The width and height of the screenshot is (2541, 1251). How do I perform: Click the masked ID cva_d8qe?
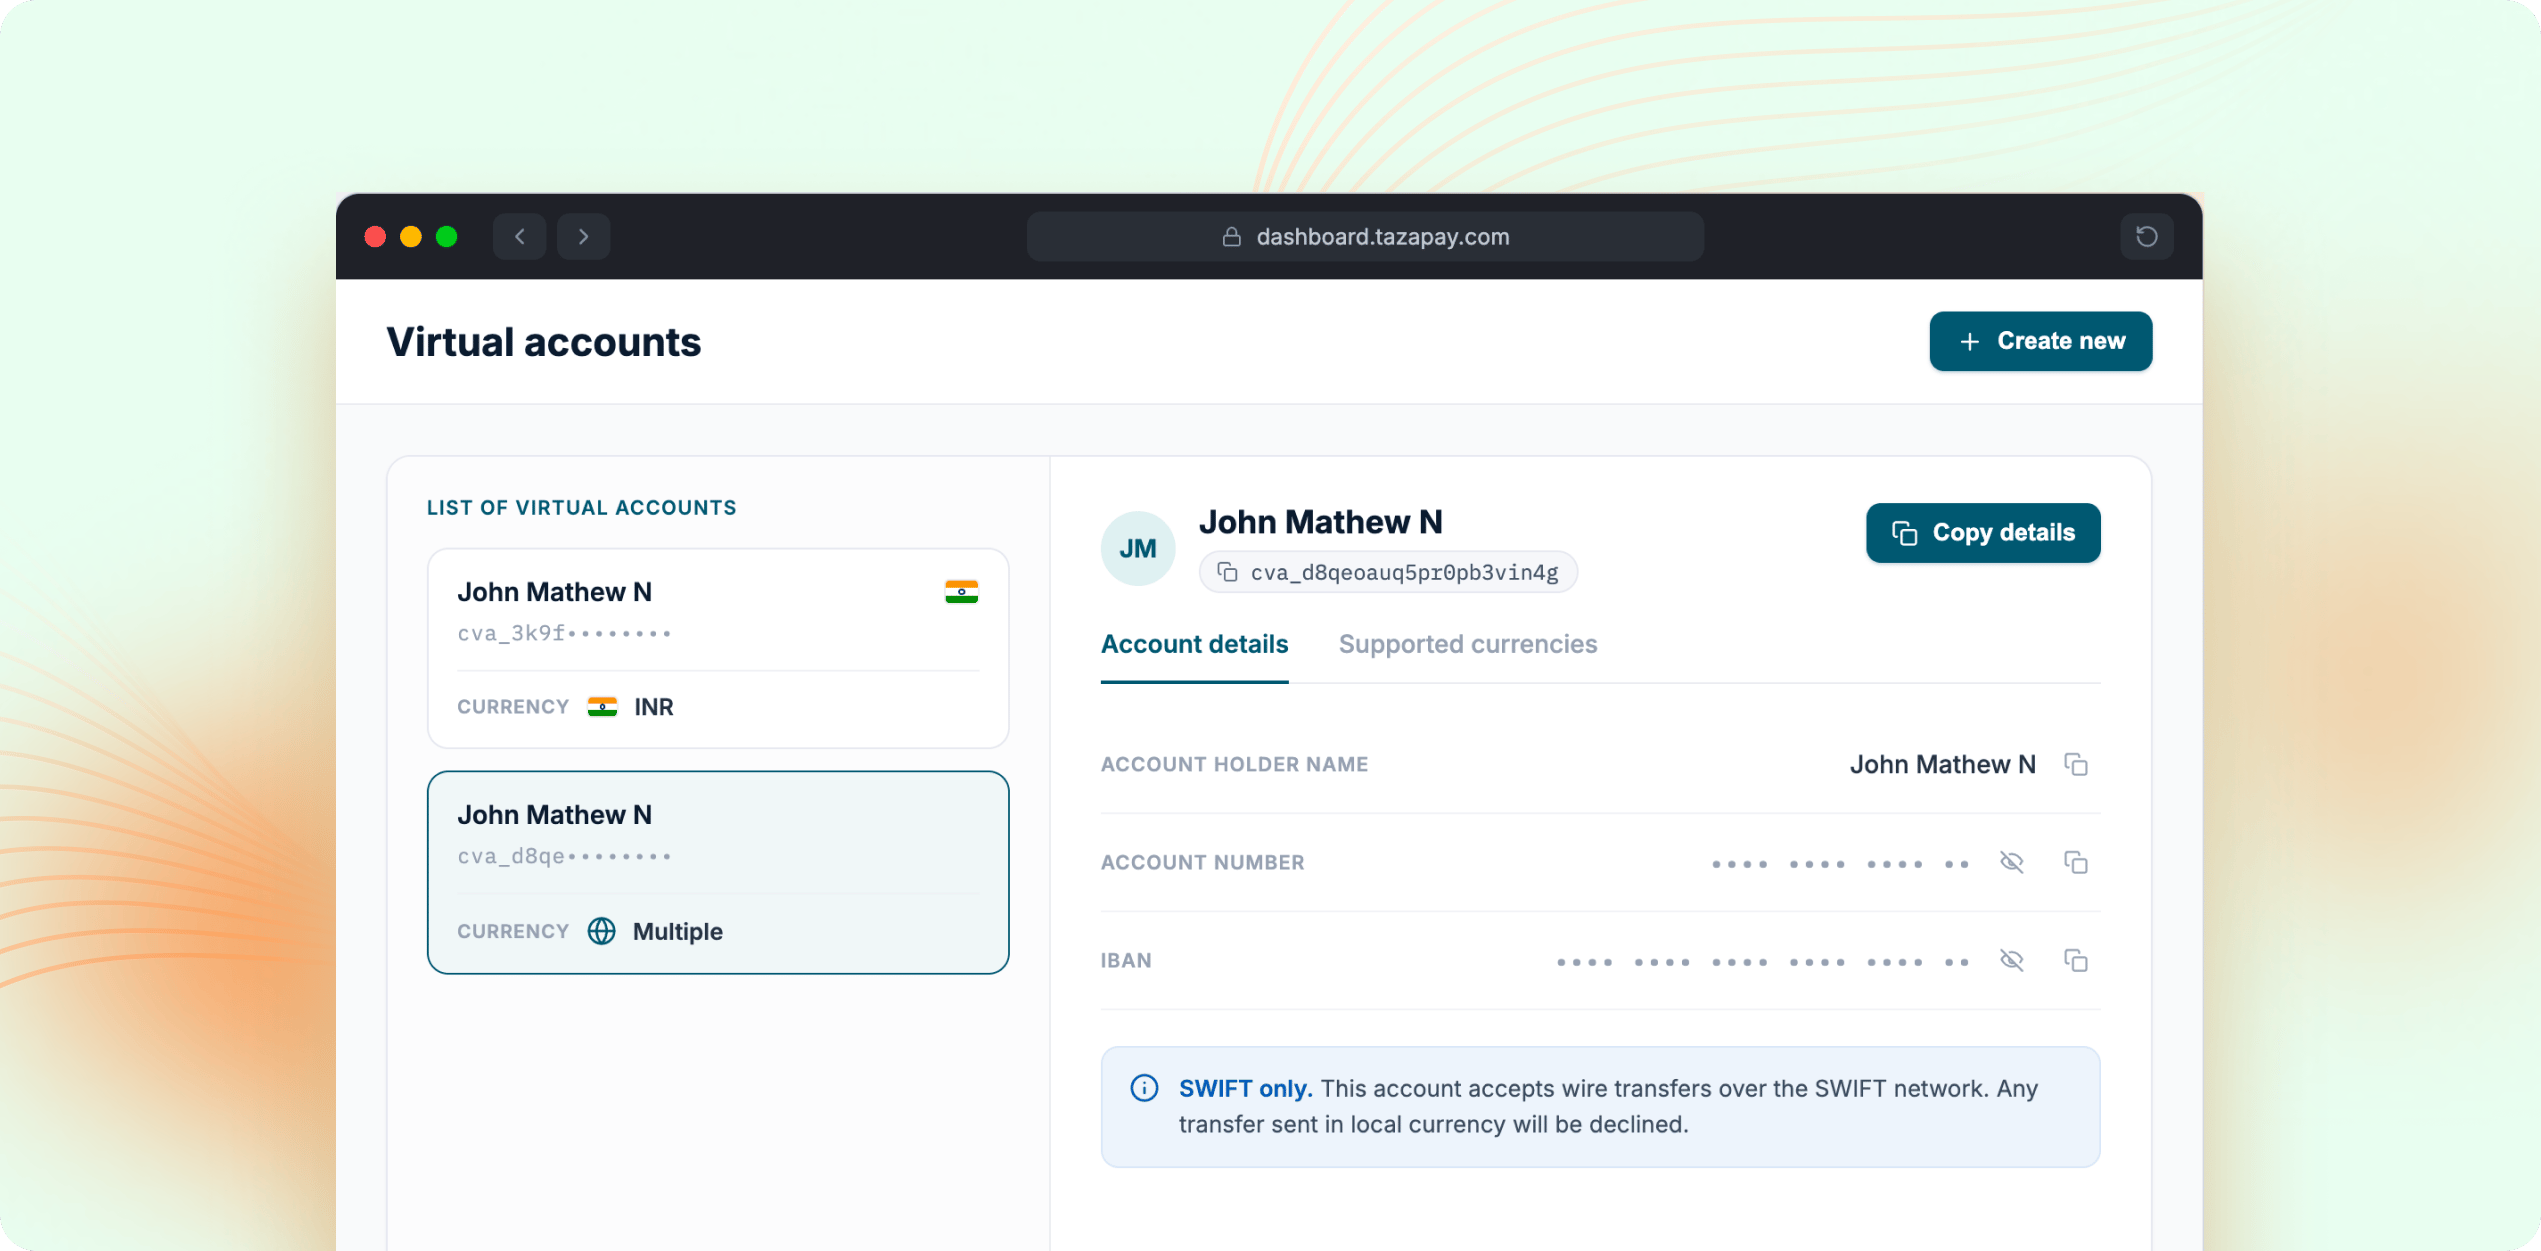pyautogui.click(x=564, y=856)
